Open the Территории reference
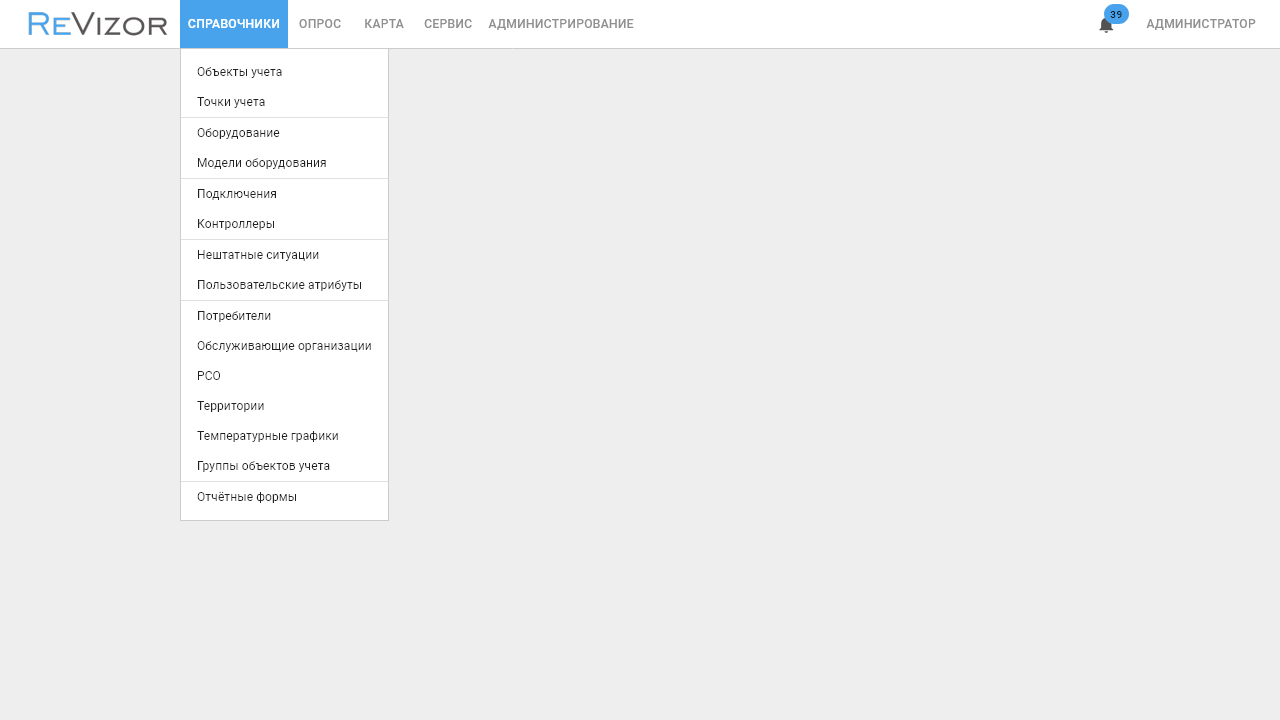 pyautogui.click(x=284, y=406)
